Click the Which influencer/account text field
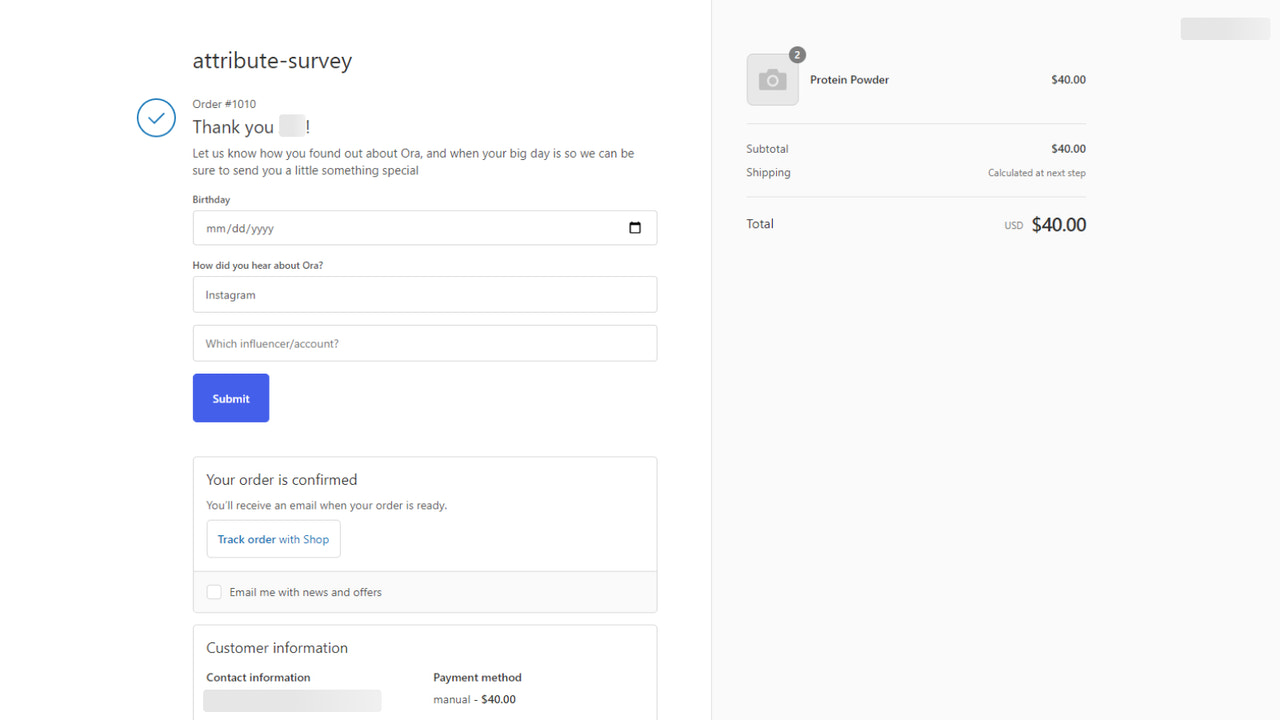Viewport: 1280px width, 720px height. pos(424,343)
